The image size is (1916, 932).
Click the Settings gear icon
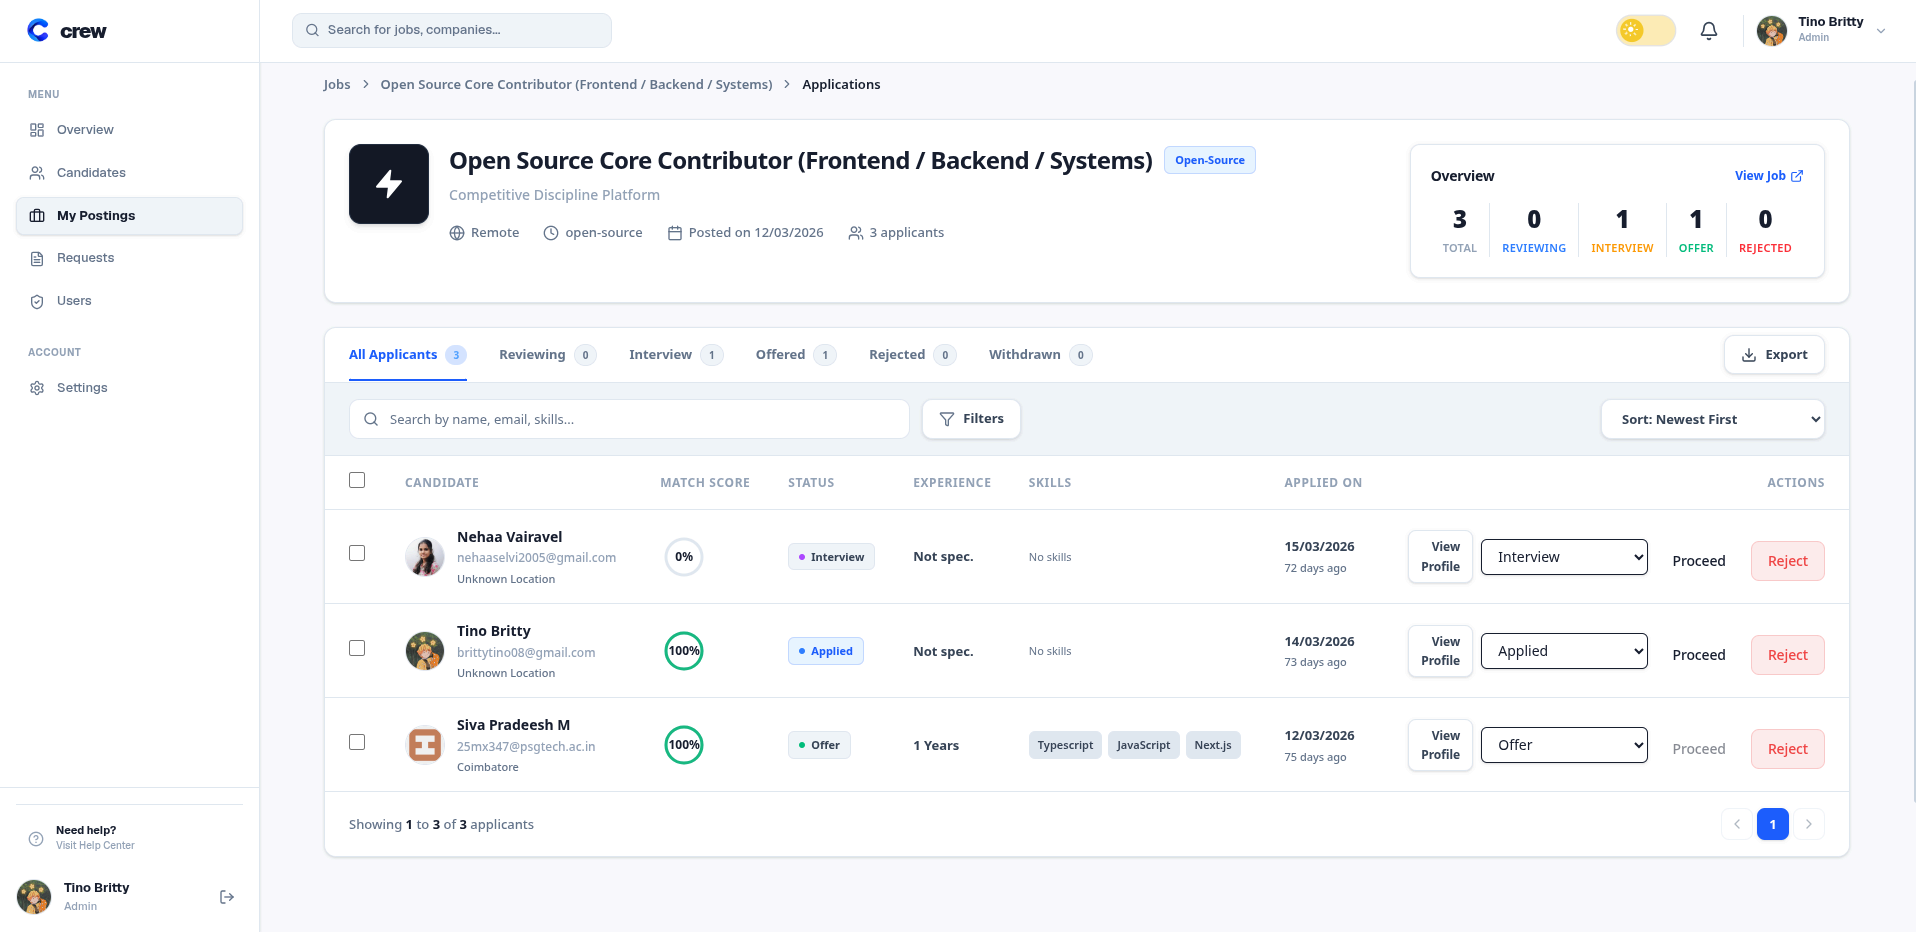click(x=37, y=388)
